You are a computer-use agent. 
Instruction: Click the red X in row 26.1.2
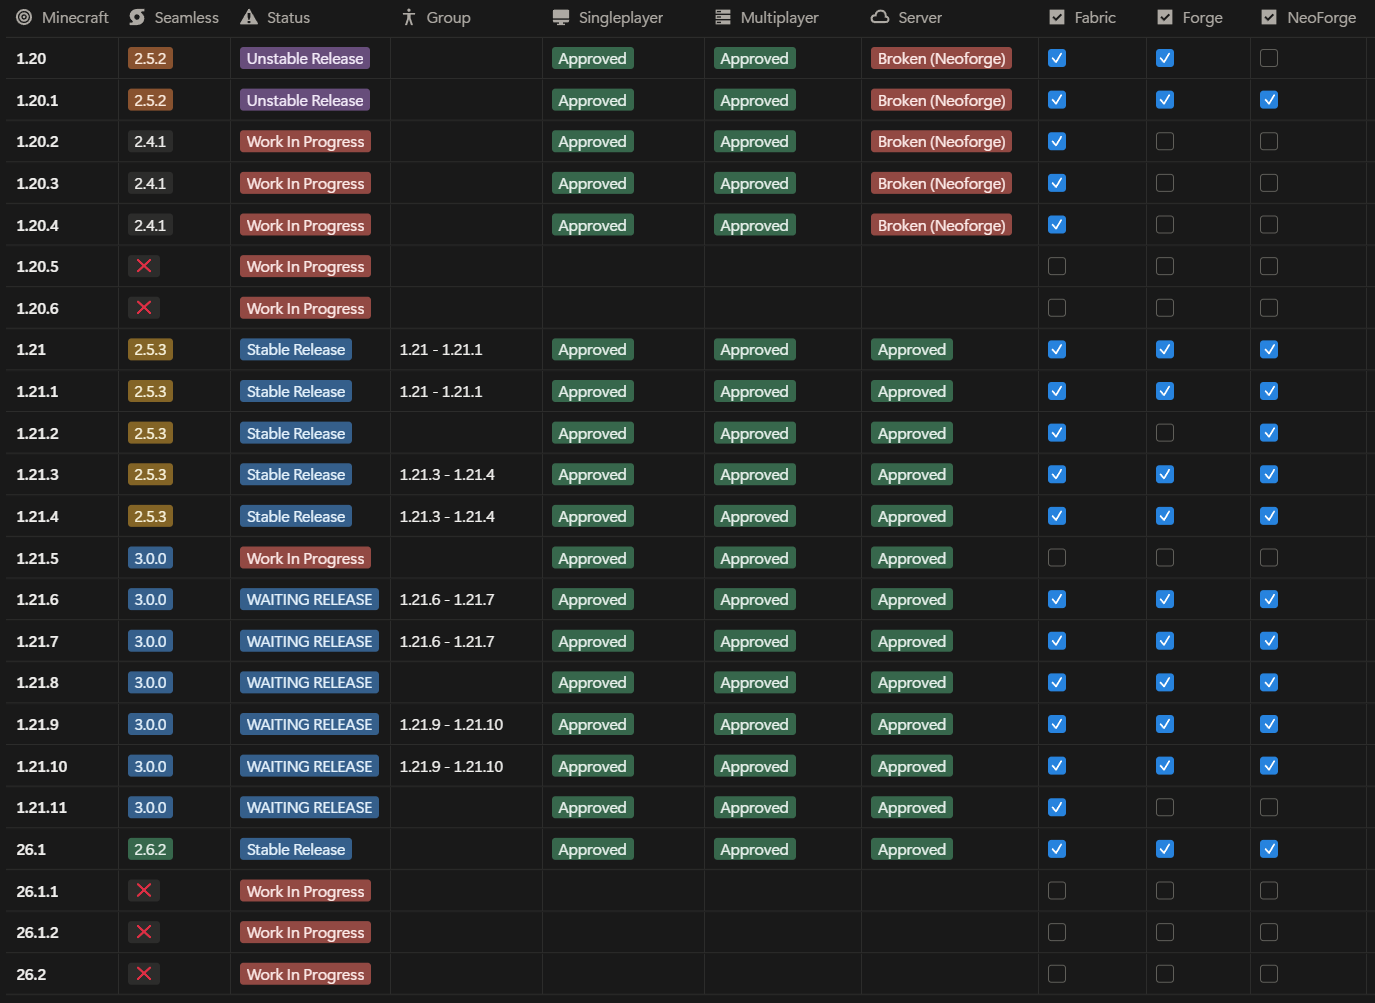click(x=144, y=932)
